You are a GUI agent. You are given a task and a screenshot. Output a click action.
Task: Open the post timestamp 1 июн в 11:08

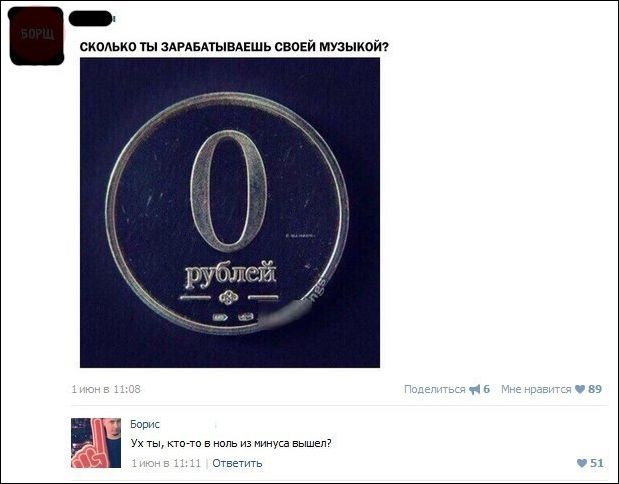pyautogui.click(x=106, y=389)
